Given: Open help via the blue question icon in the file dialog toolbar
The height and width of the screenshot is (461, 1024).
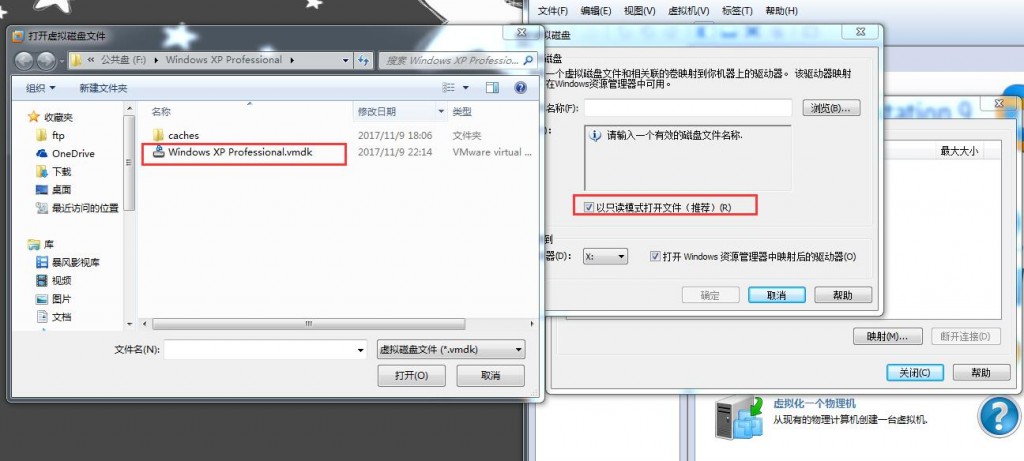Looking at the screenshot, I should (x=520, y=87).
